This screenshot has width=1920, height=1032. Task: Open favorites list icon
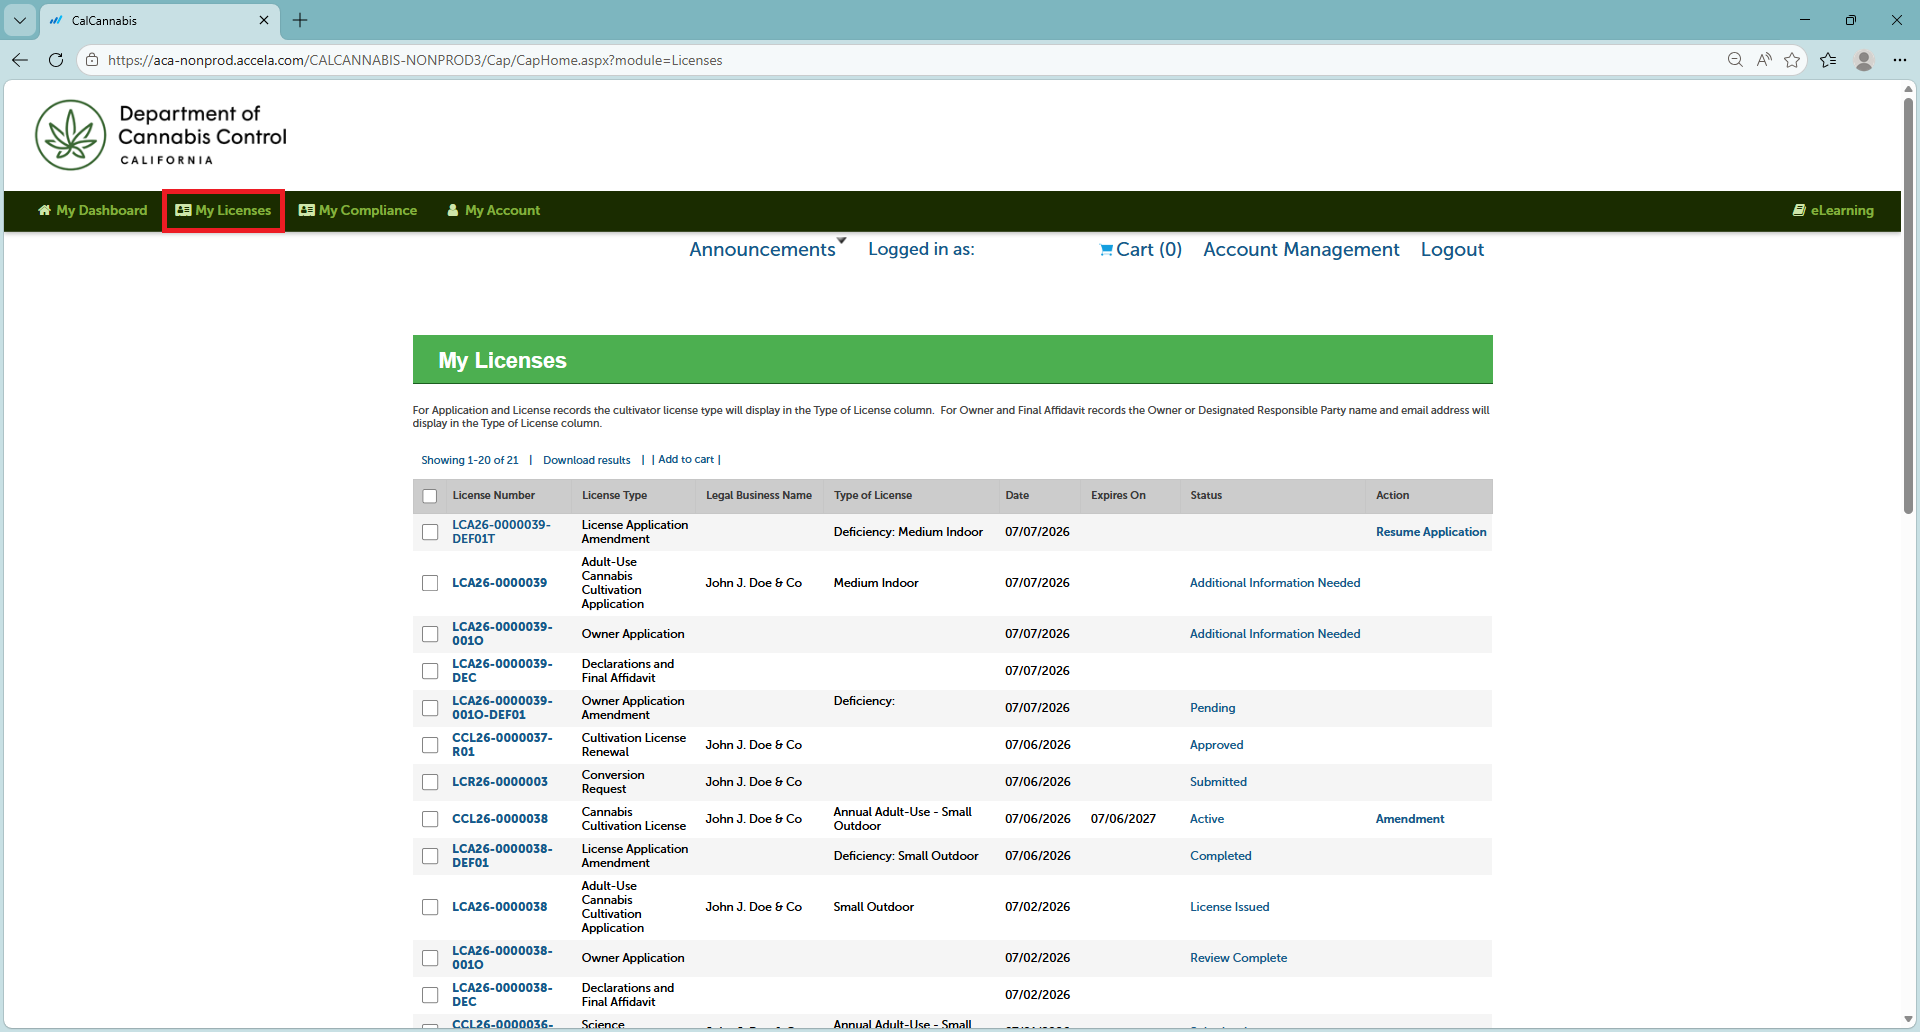point(1828,60)
